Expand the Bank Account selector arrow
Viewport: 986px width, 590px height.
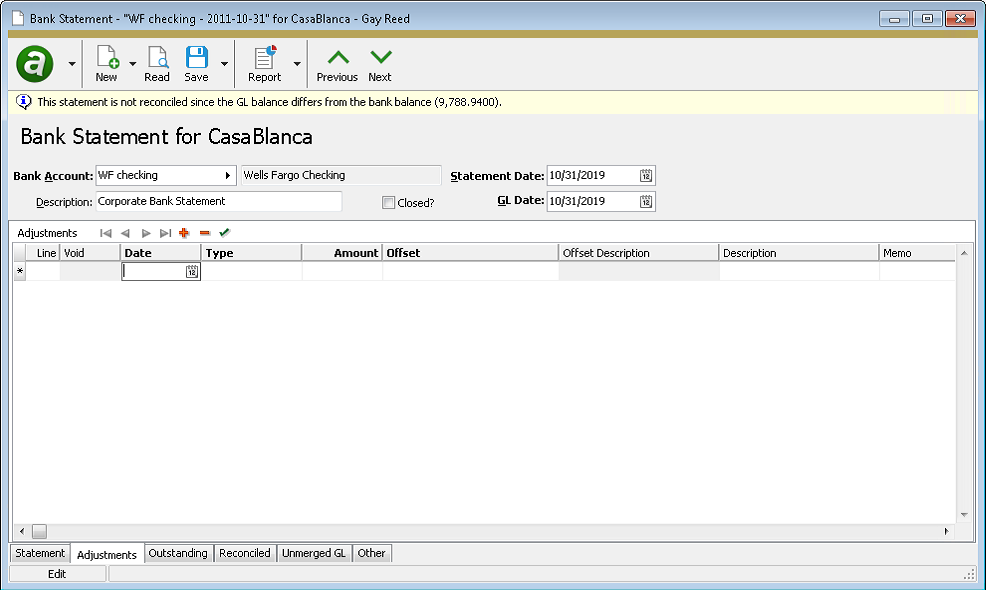(x=226, y=175)
